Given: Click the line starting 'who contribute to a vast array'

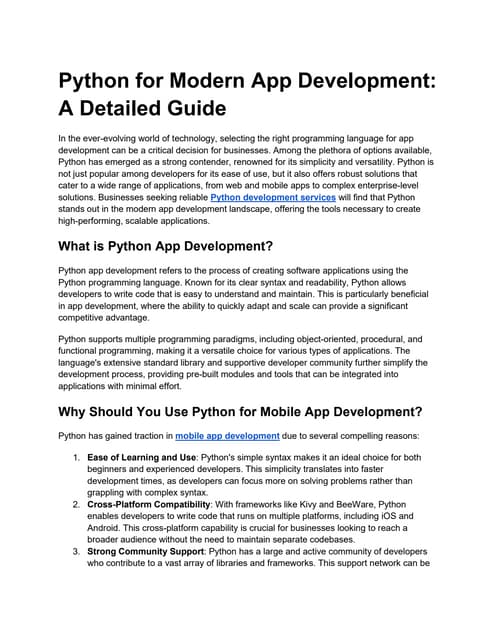Looking at the screenshot, I should [258, 563].
